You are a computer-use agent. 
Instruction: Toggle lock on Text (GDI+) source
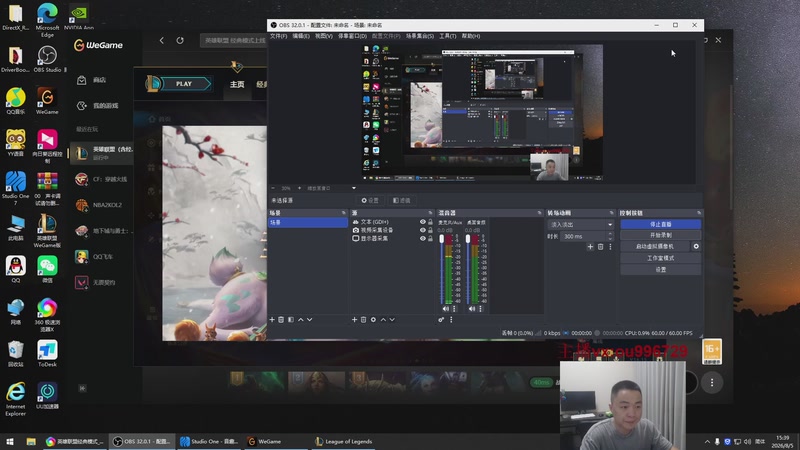tap(430, 222)
